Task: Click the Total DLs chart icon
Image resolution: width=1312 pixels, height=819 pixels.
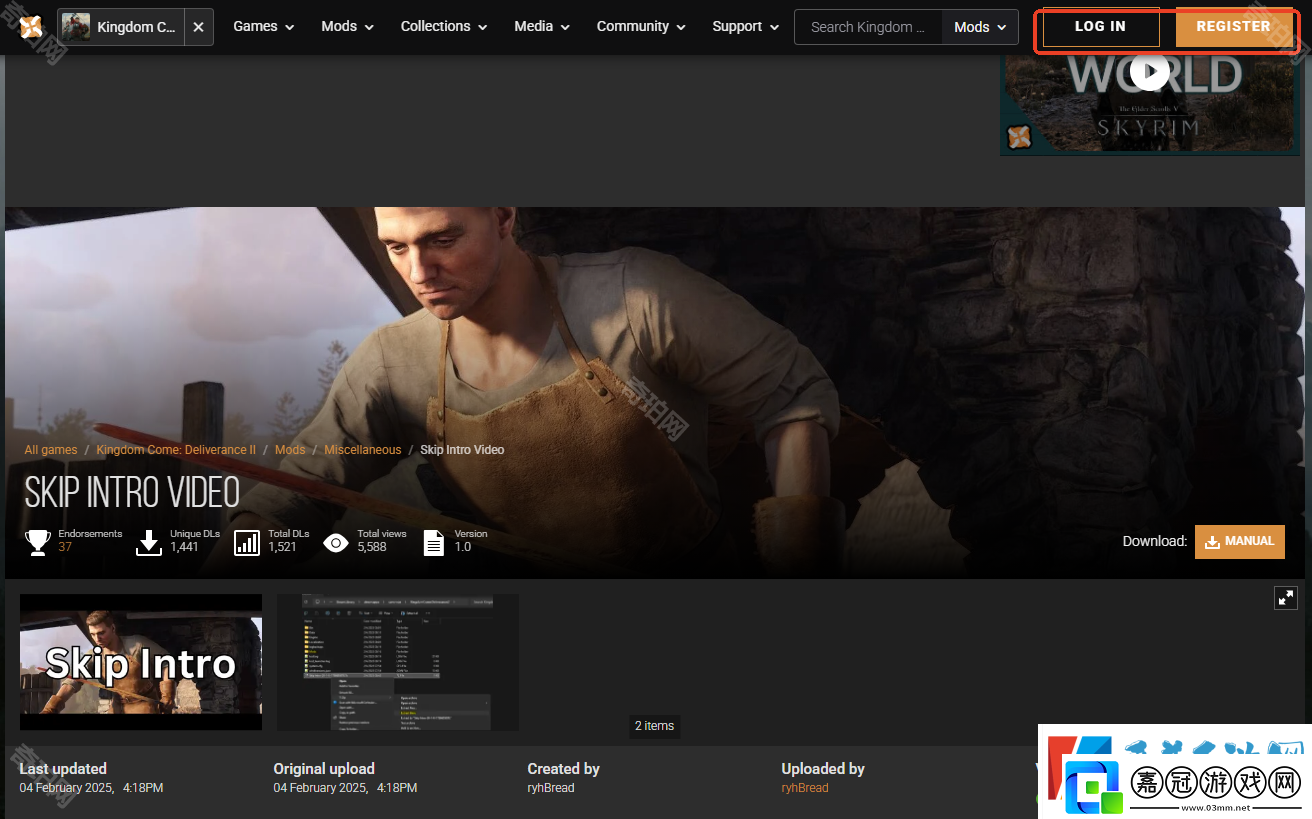Action: point(247,542)
